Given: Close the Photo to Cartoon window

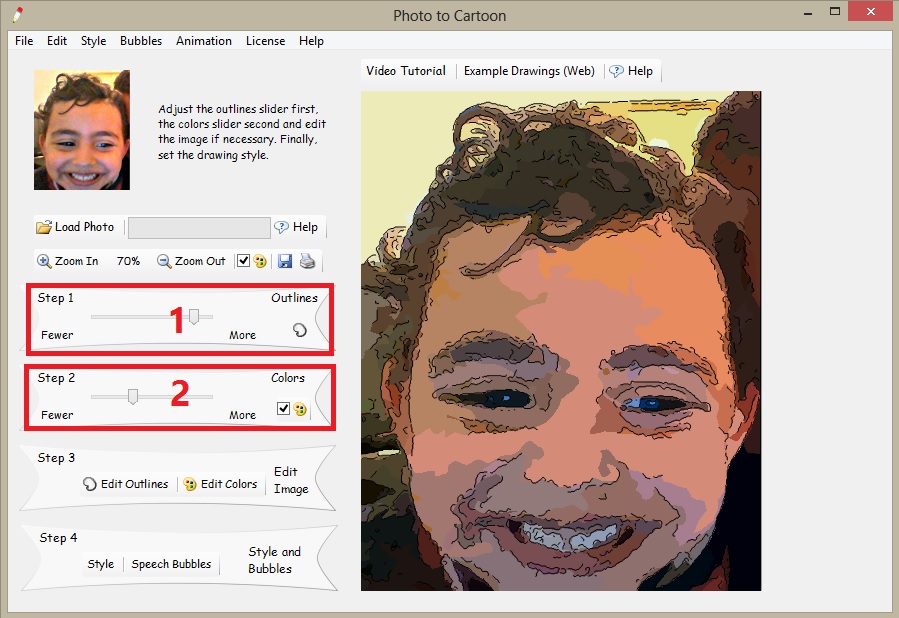Looking at the screenshot, I should [x=871, y=11].
